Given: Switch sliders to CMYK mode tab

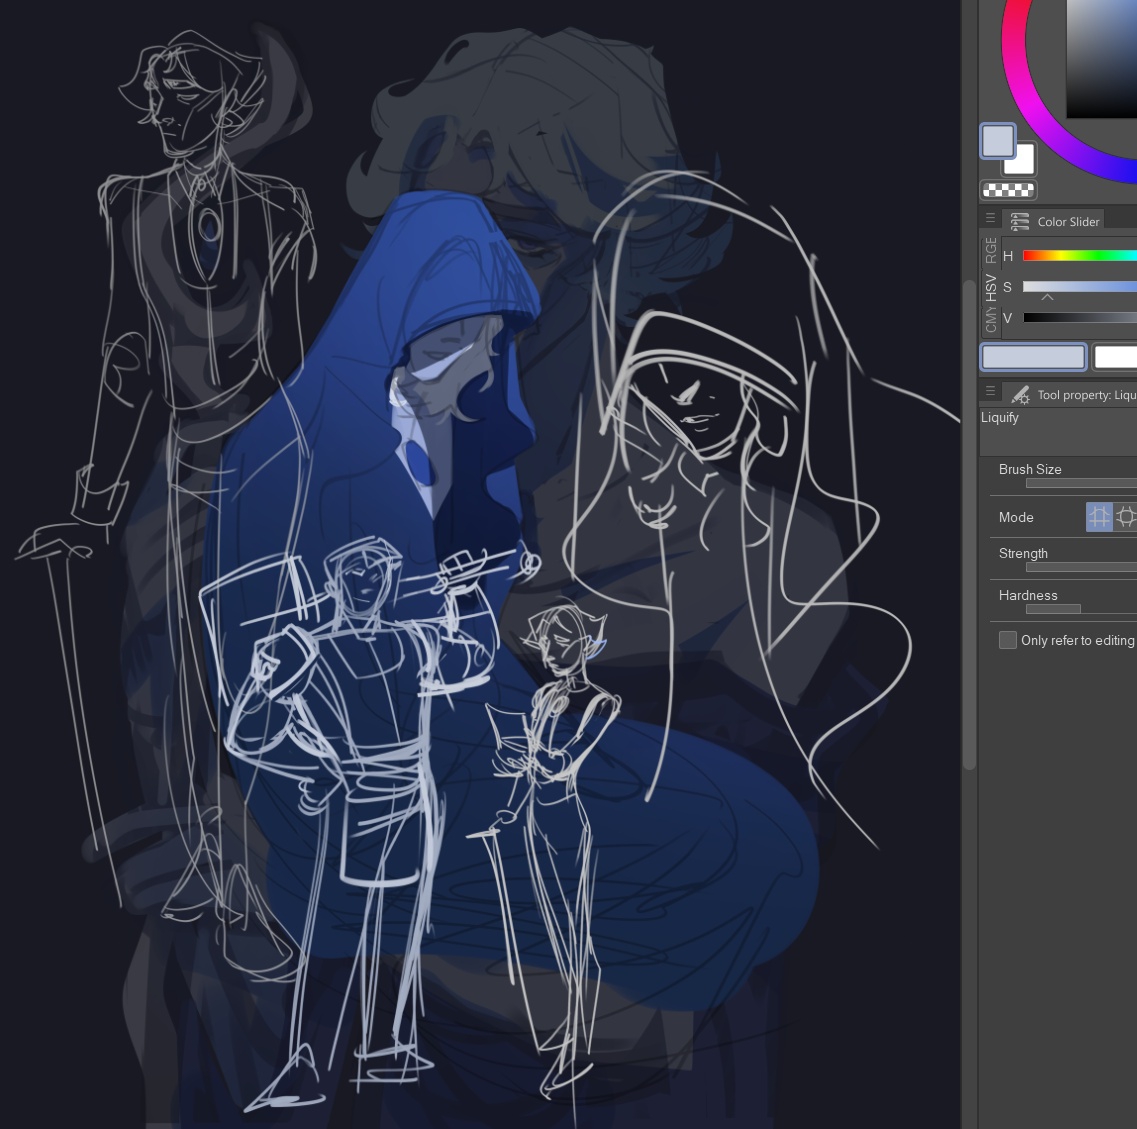Looking at the screenshot, I should 990,319.
